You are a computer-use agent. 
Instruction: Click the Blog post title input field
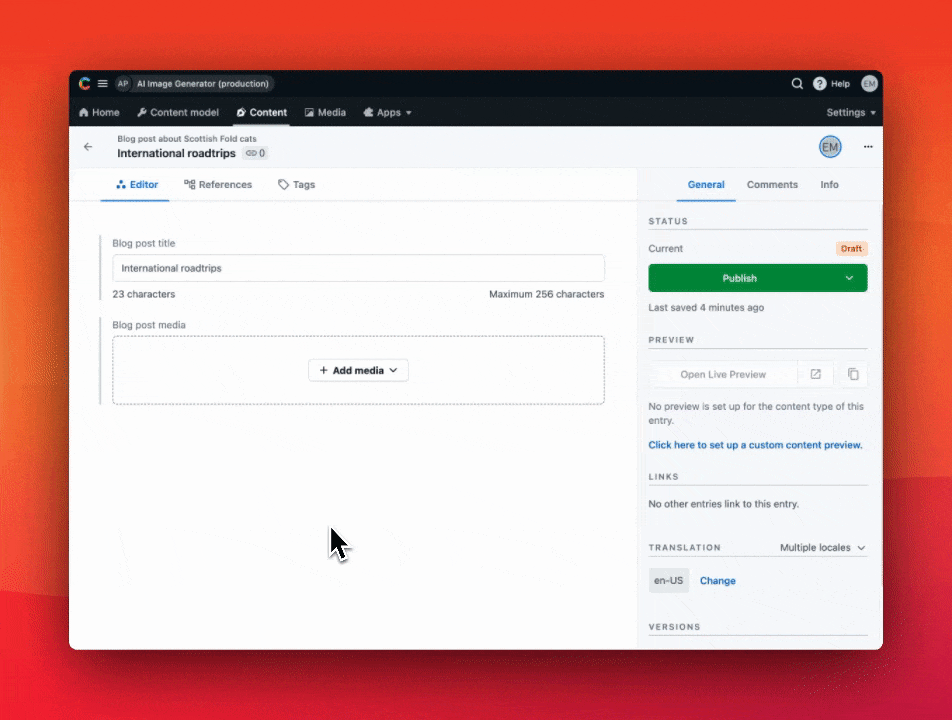(358, 268)
